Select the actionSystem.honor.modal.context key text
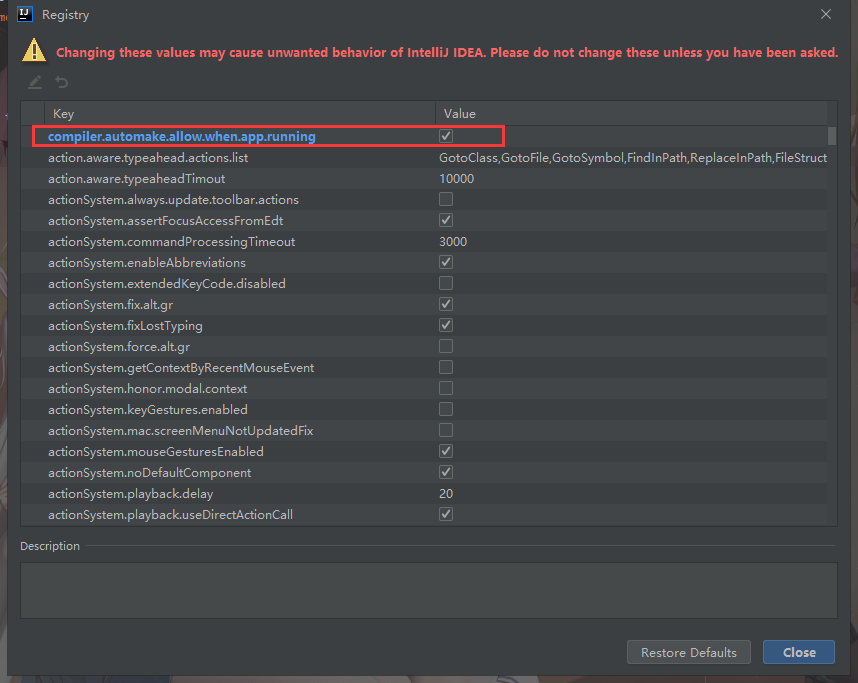This screenshot has height=683, width=858. [x=147, y=389]
